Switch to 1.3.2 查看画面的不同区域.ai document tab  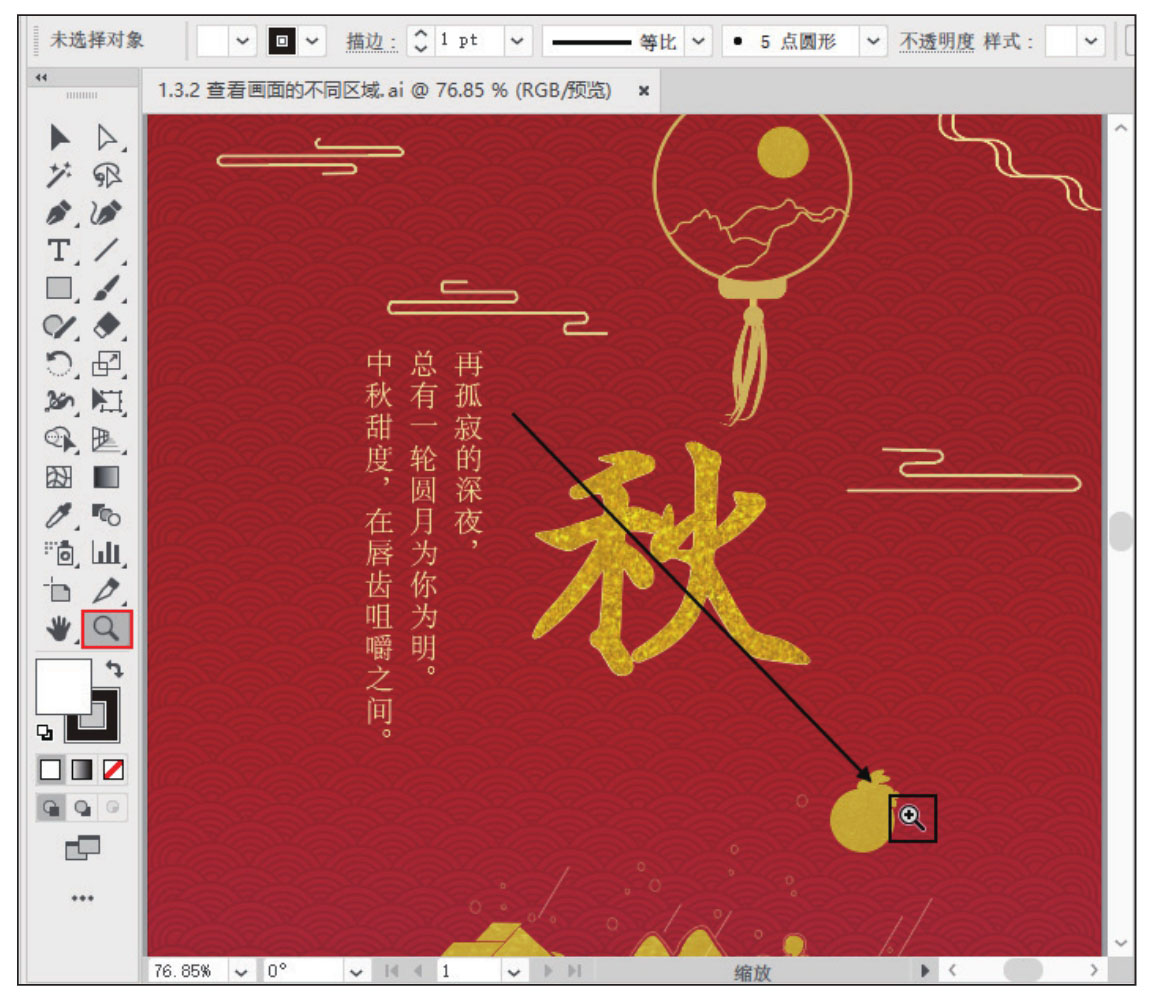(x=384, y=90)
